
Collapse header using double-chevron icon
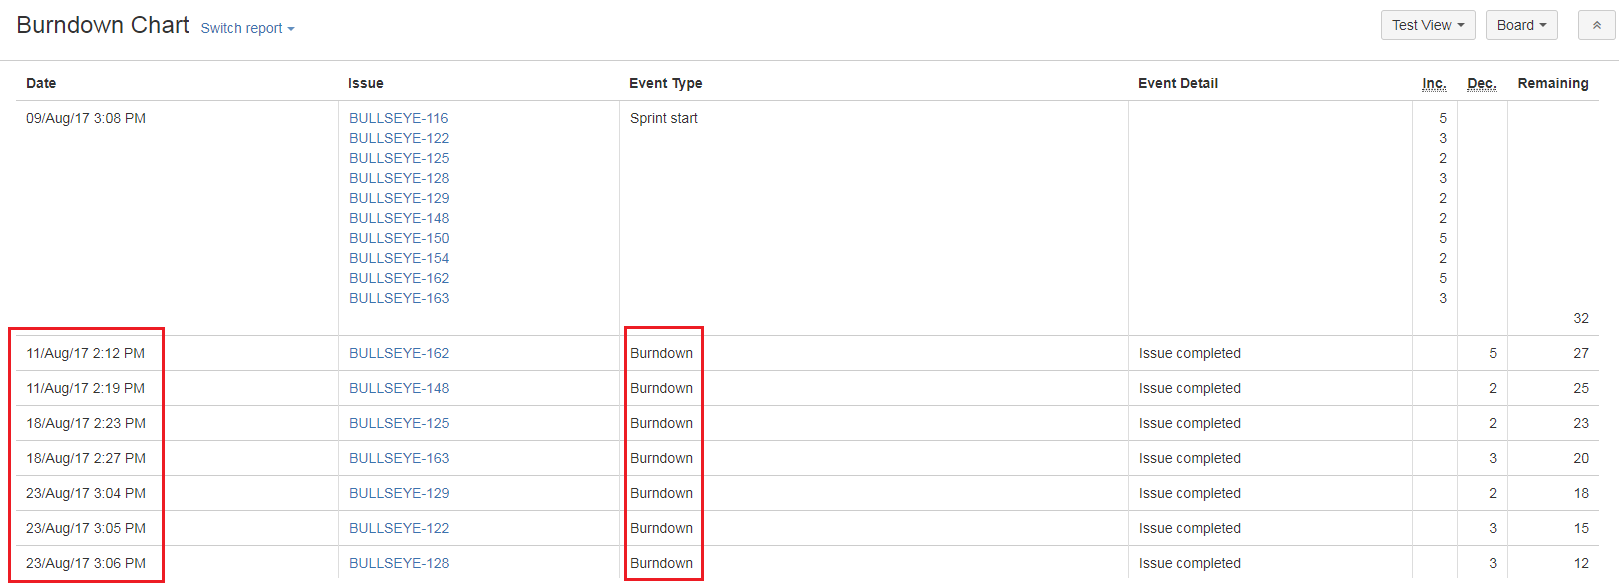tap(1596, 25)
